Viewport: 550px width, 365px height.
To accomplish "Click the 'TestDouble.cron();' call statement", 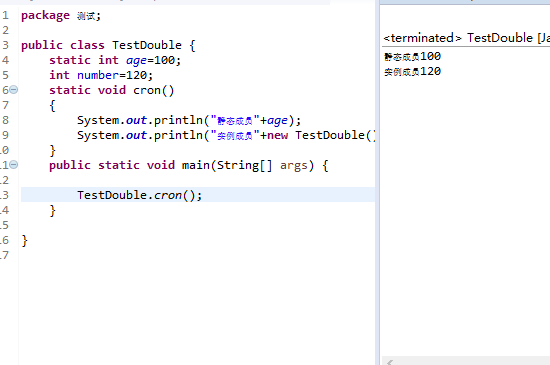I will click(140, 195).
